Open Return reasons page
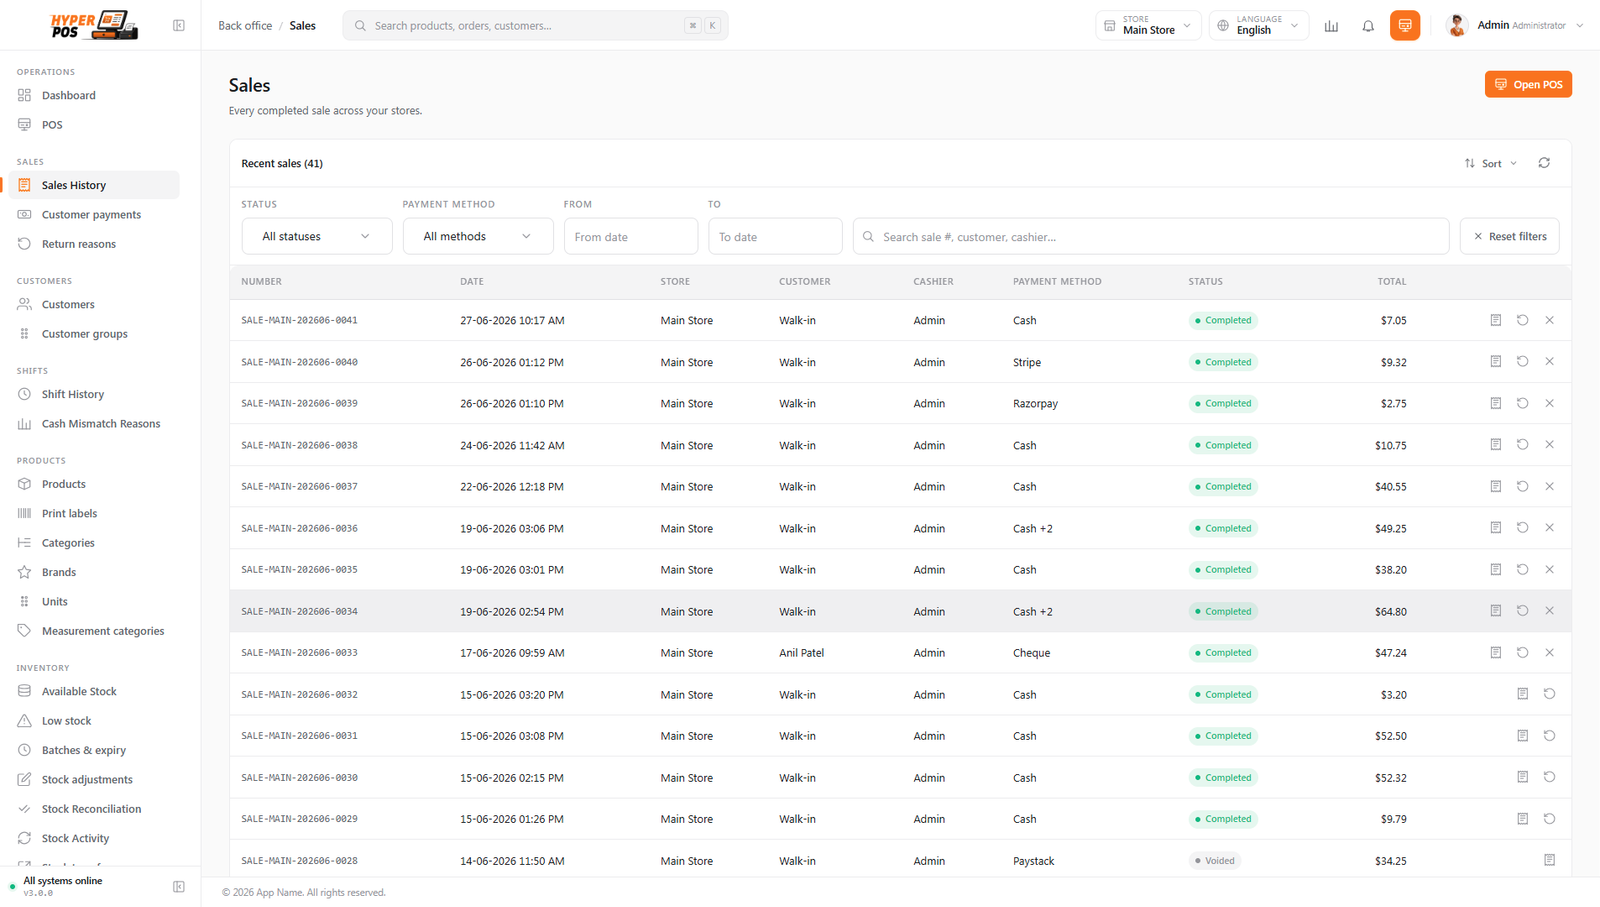This screenshot has height=907, width=1600. point(94,244)
